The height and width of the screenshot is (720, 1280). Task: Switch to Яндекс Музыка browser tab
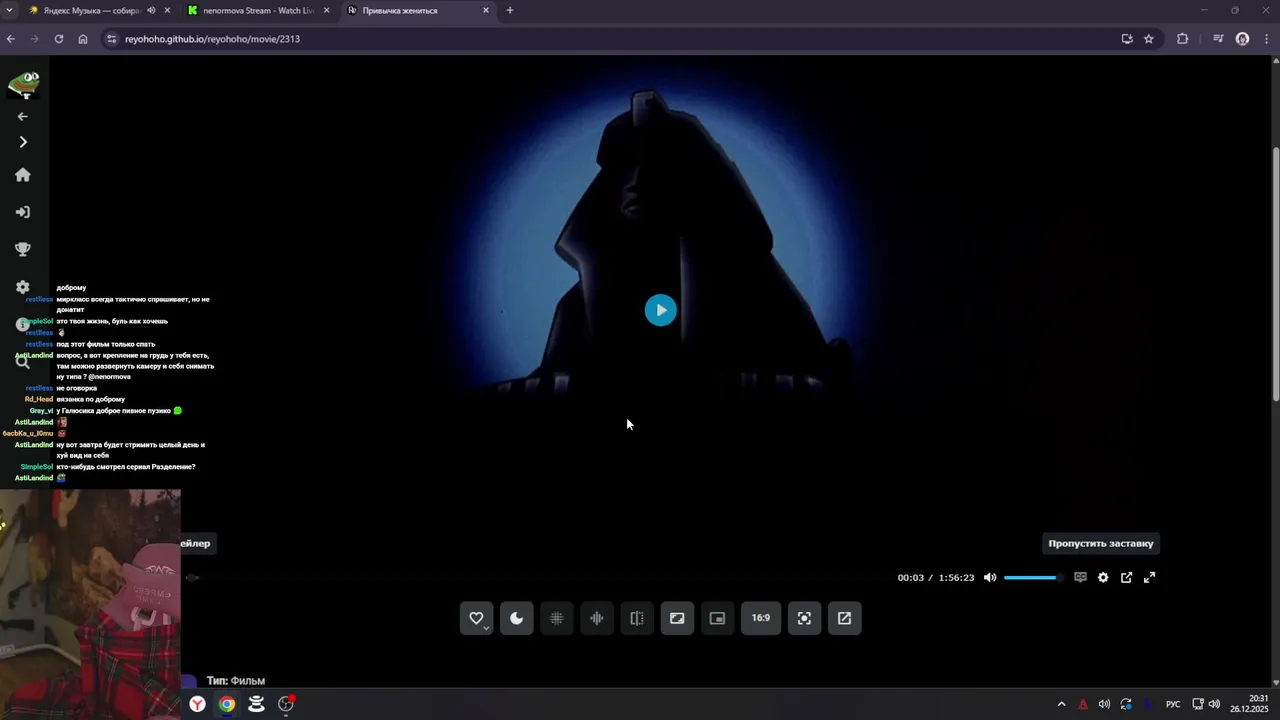click(90, 11)
